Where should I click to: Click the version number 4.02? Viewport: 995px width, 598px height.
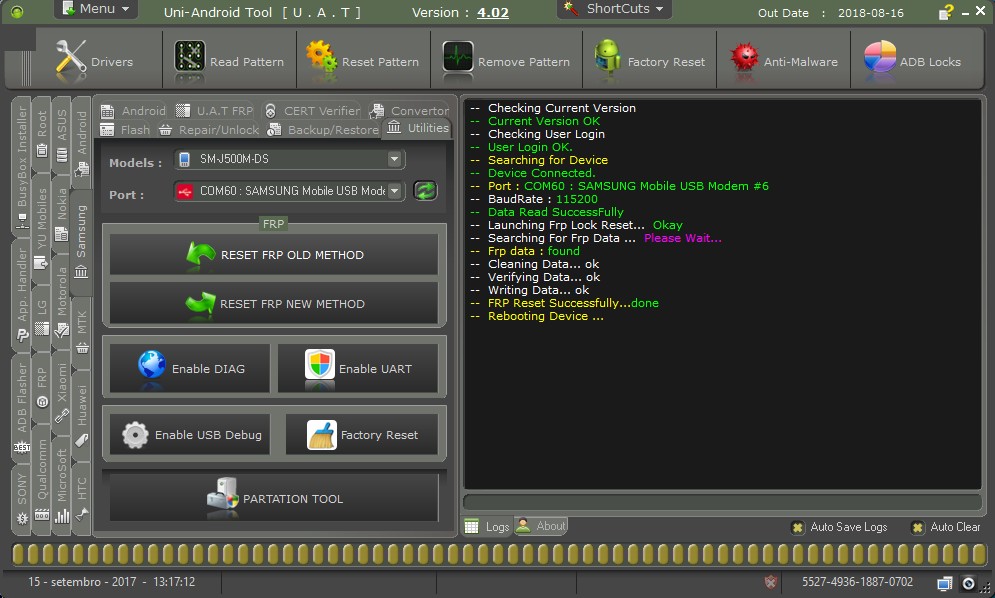point(493,13)
